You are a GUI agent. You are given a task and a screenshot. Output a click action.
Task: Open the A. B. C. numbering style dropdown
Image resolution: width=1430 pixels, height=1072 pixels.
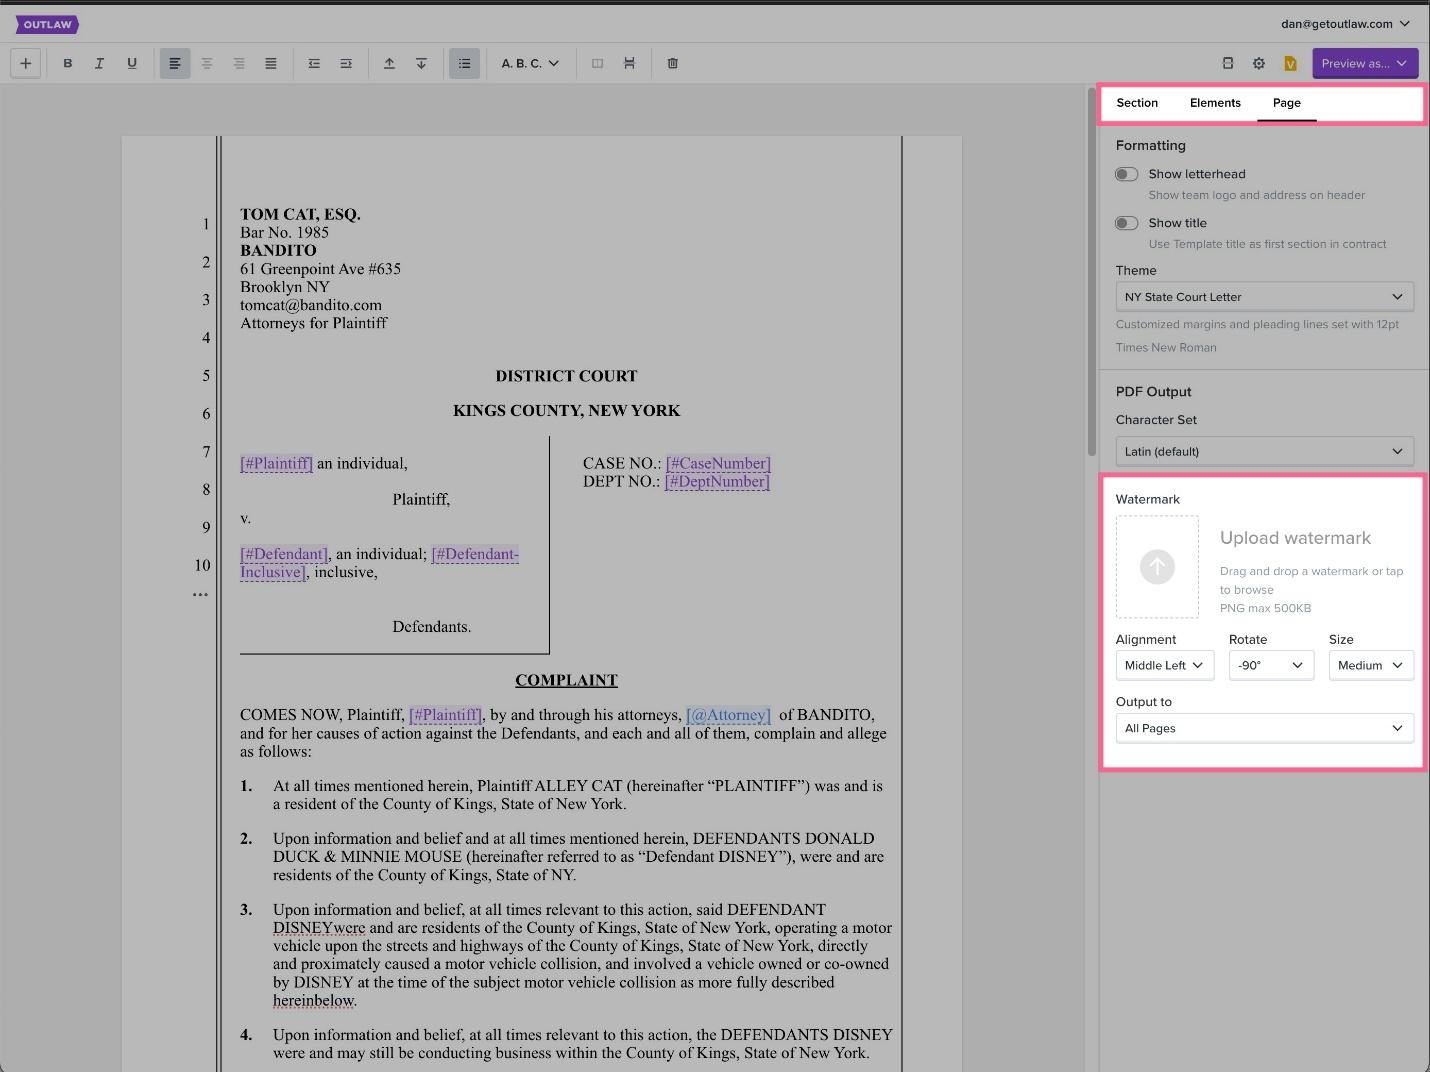[529, 63]
